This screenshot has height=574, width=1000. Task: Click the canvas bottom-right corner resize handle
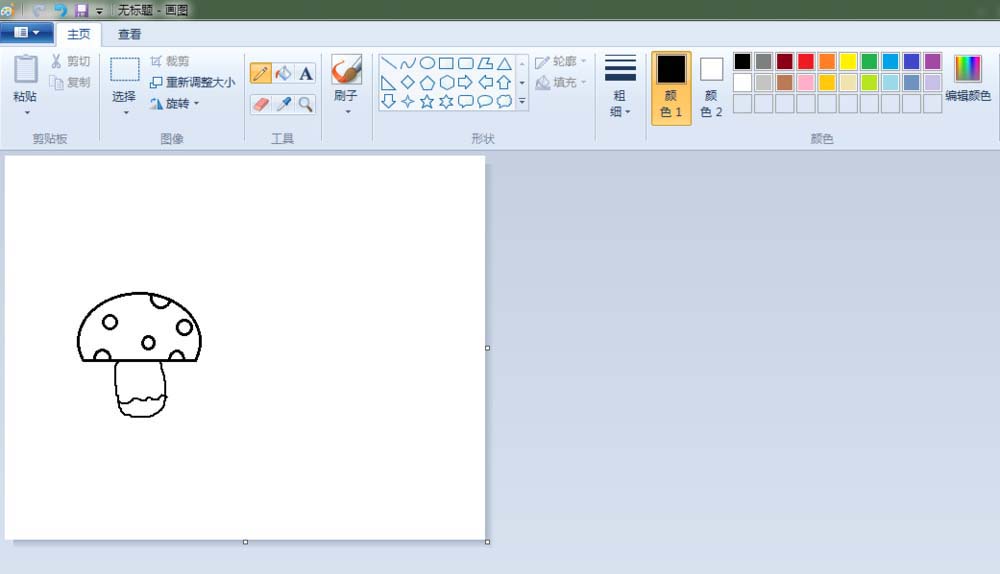(x=488, y=542)
